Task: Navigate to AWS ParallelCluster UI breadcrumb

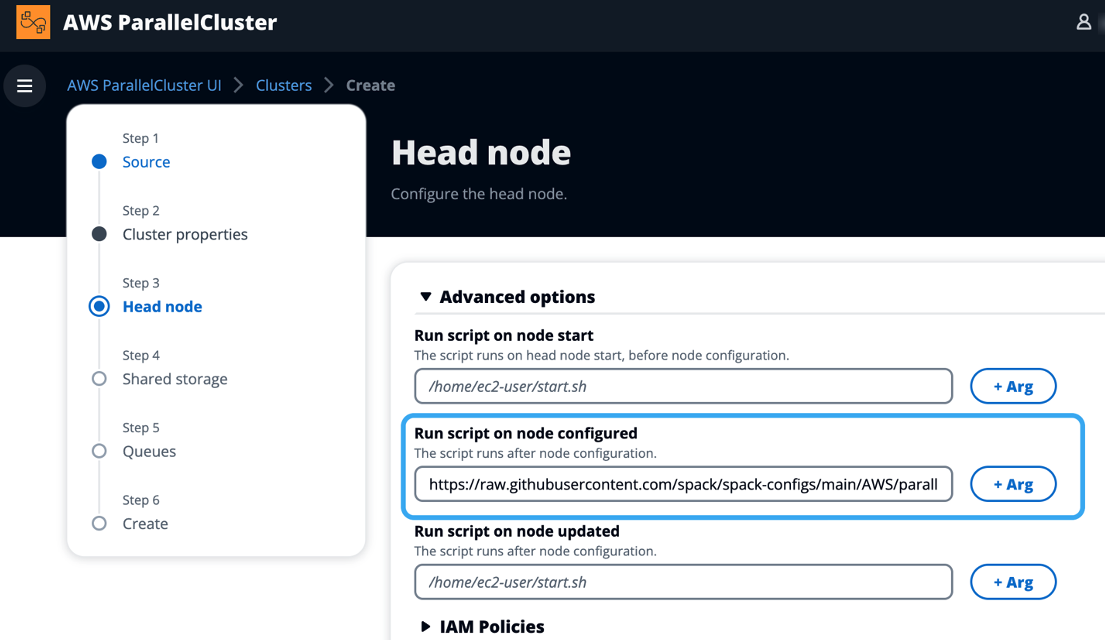Action: pyautogui.click(x=144, y=85)
